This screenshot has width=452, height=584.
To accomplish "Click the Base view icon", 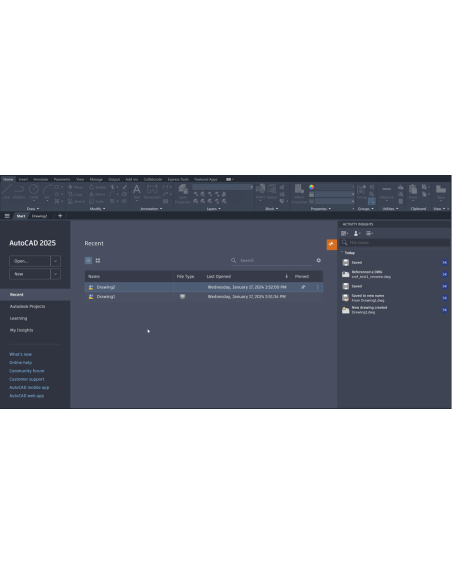I will click(441, 191).
